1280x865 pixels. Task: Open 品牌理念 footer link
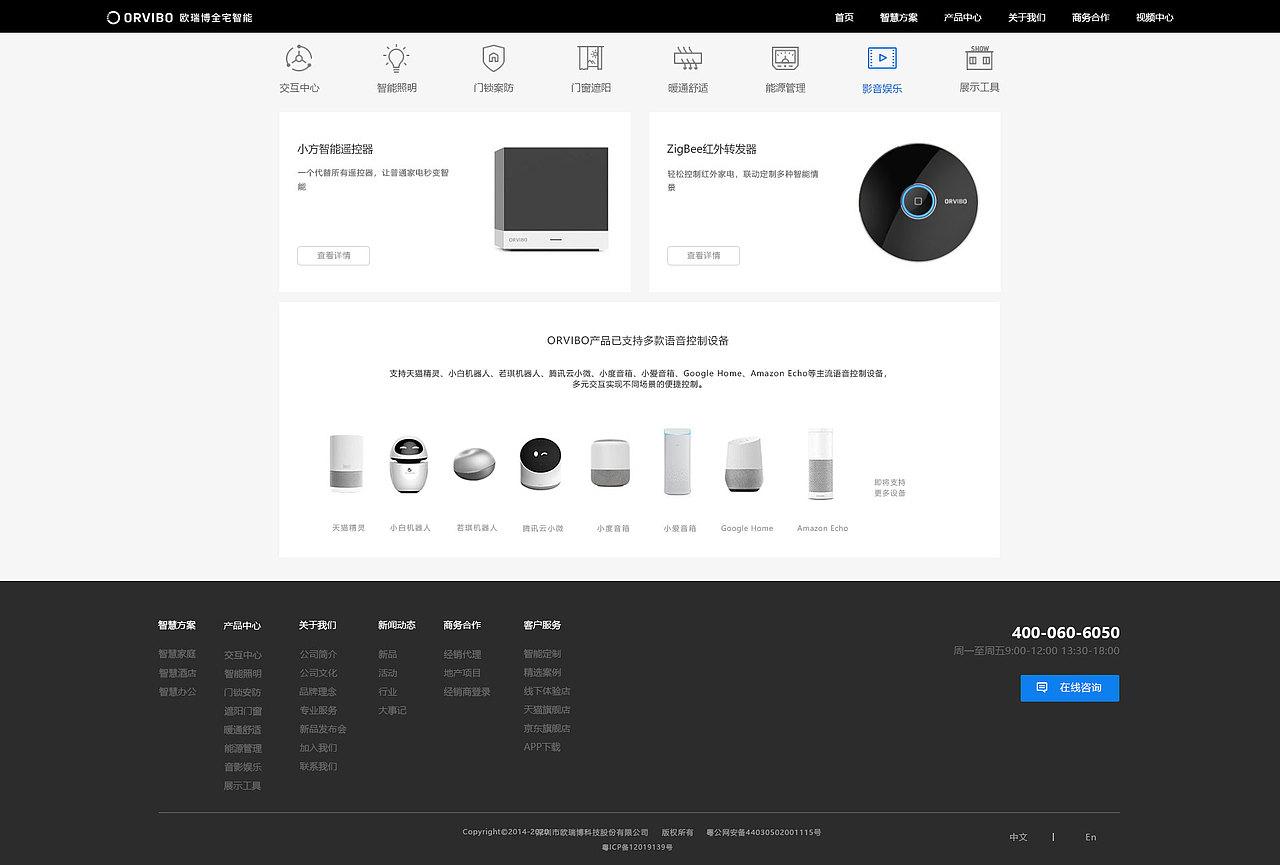click(318, 692)
